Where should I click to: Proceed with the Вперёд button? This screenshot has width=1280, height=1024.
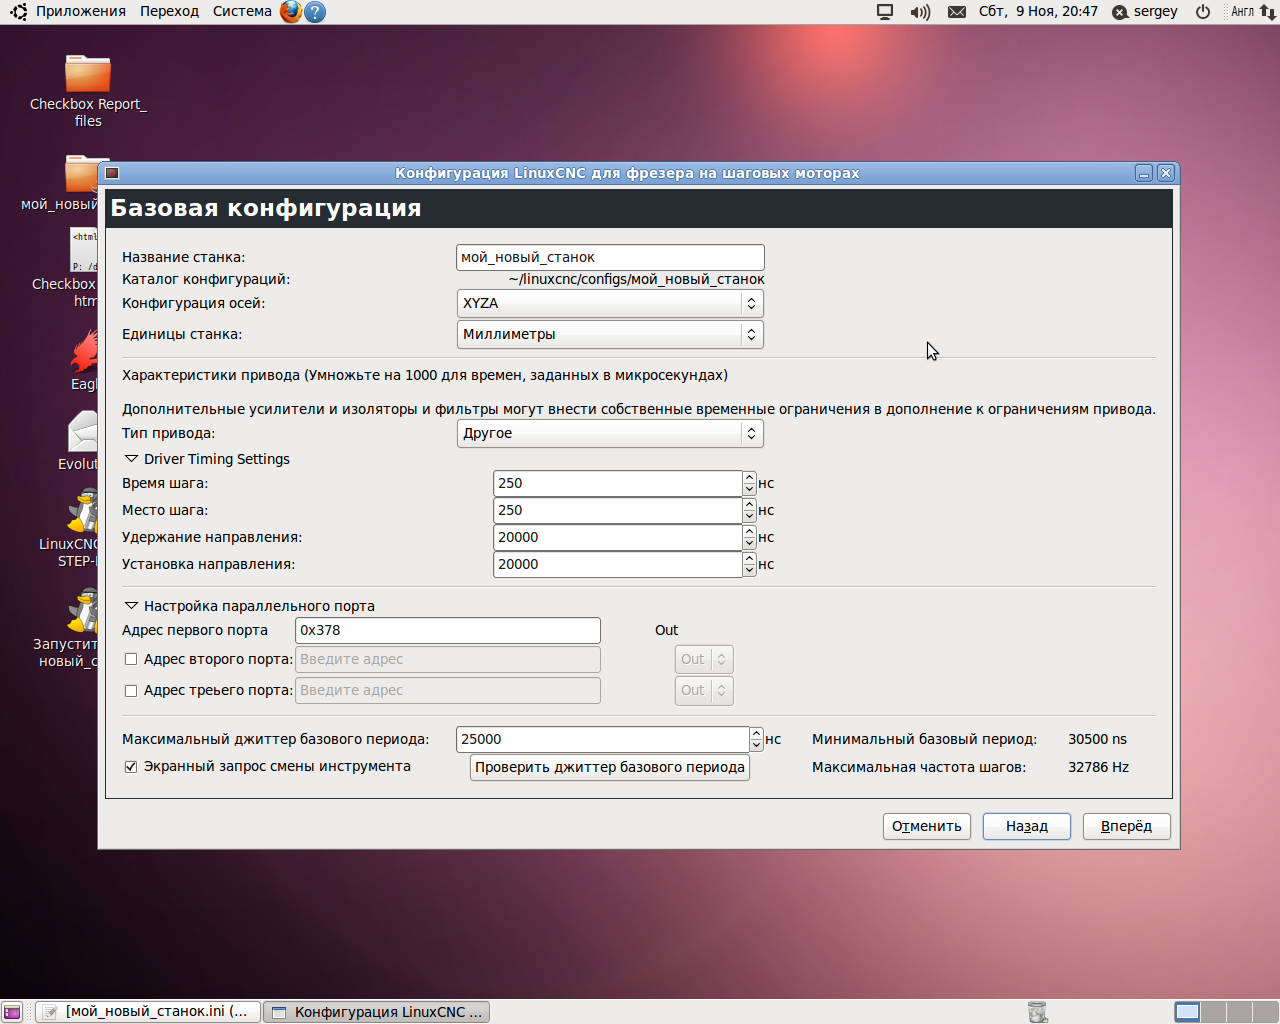point(1127,826)
